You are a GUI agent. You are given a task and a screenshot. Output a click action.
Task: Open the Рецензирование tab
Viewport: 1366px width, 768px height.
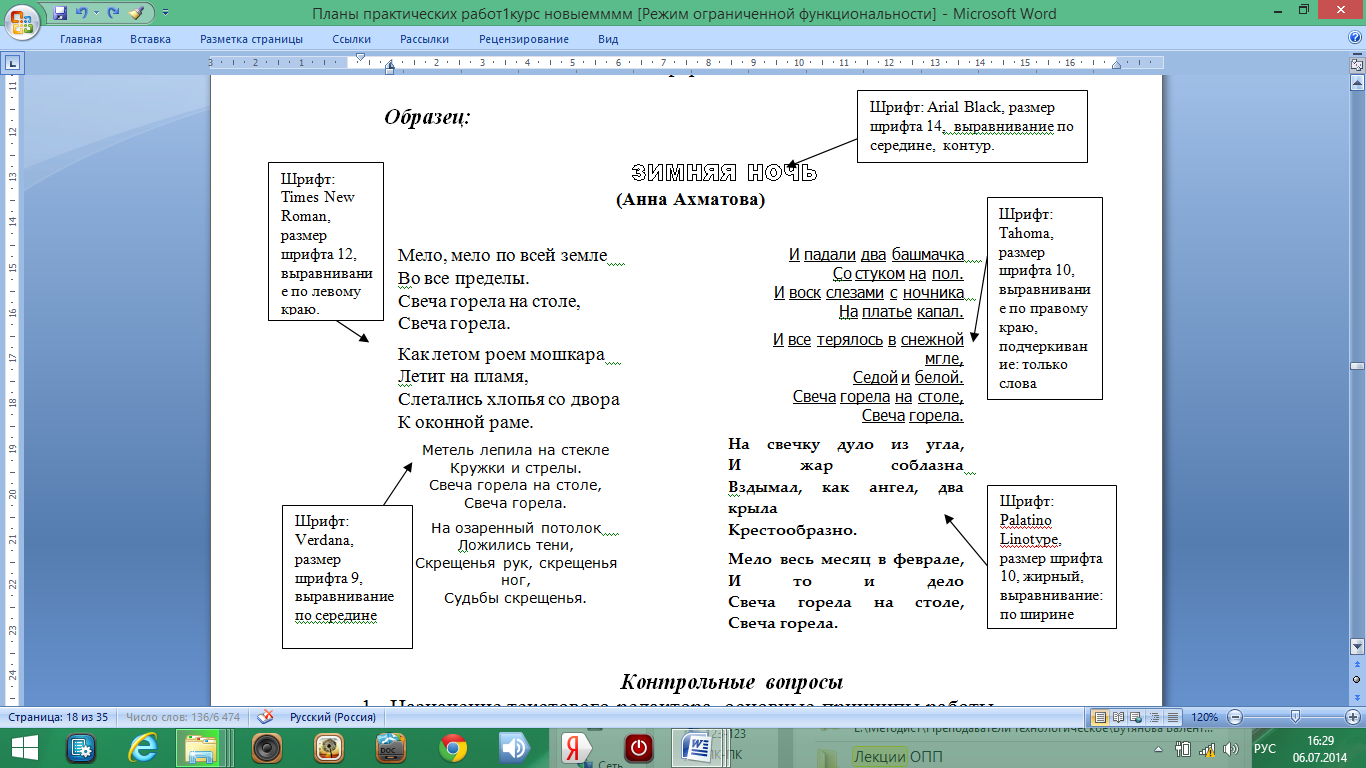pos(524,39)
